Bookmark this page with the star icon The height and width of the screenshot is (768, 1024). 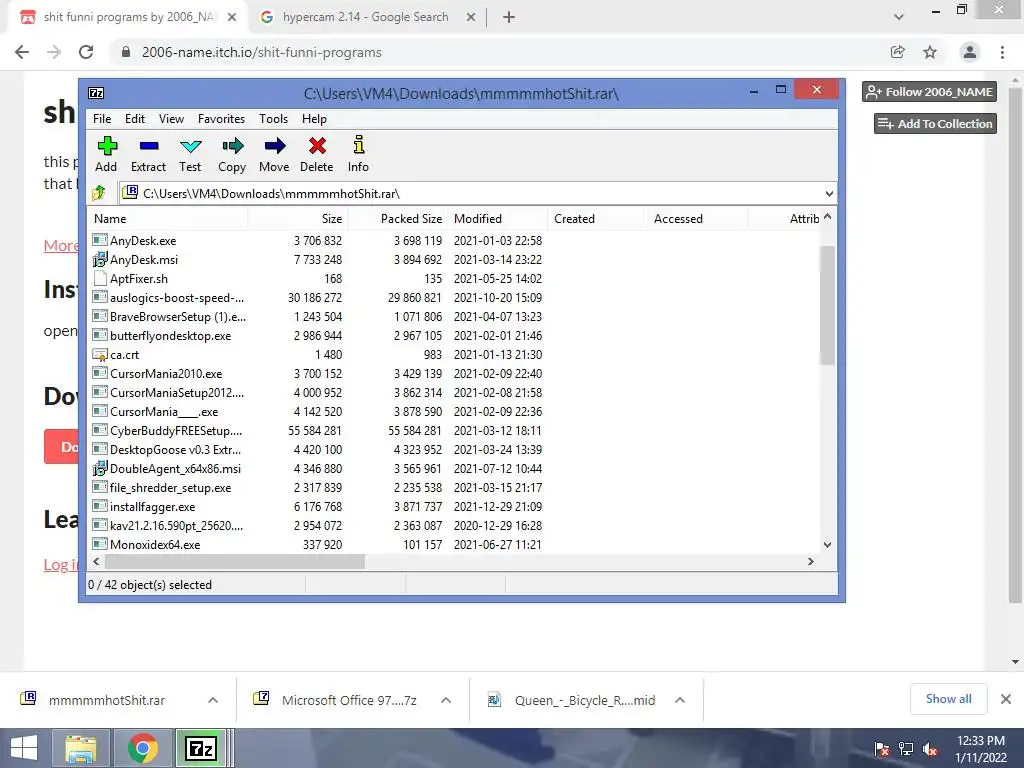click(x=930, y=52)
